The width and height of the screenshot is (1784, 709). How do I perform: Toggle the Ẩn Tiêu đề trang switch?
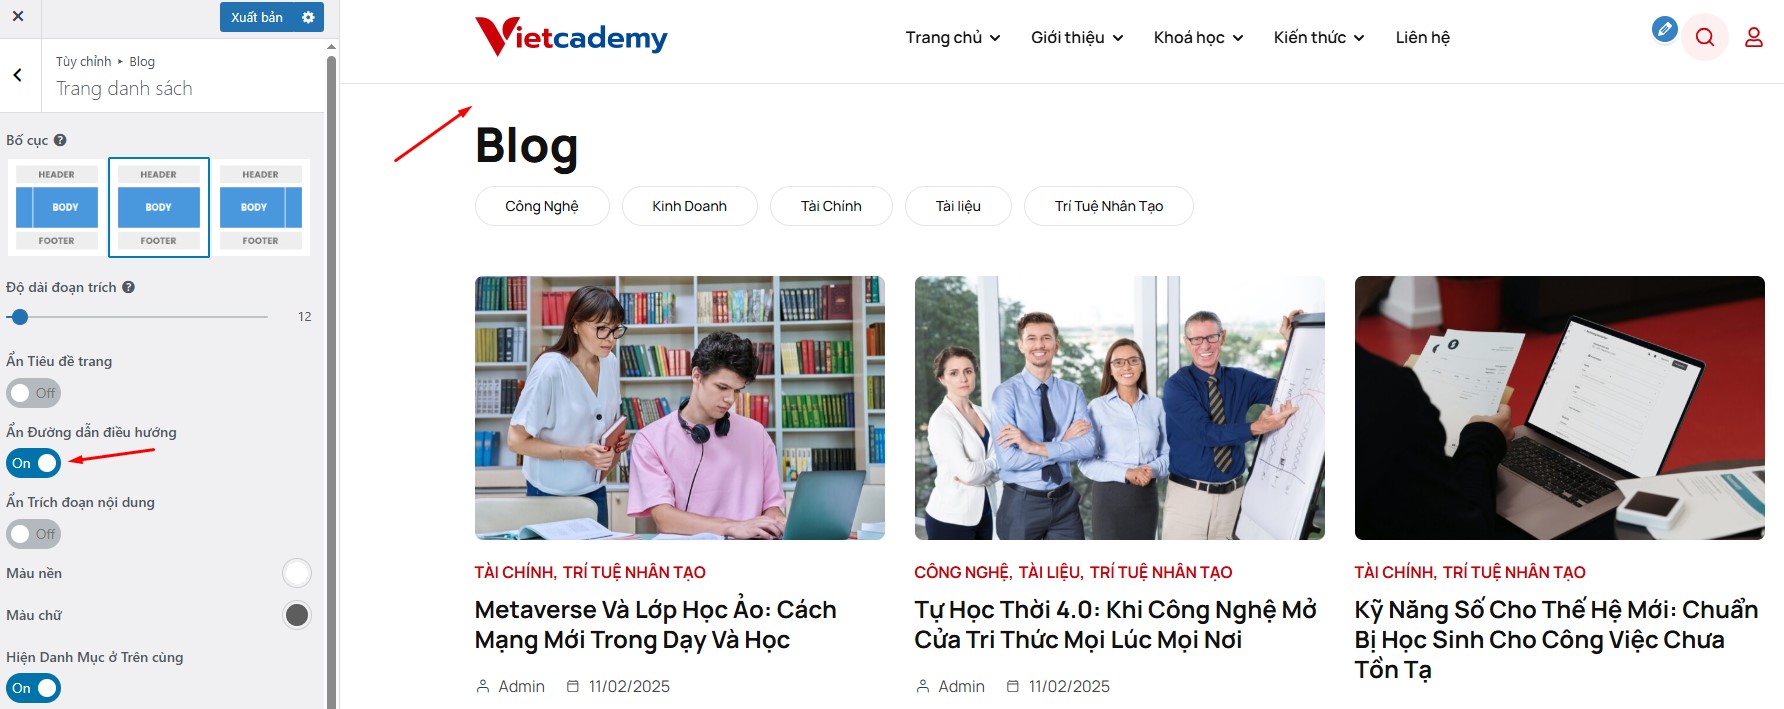(x=34, y=393)
